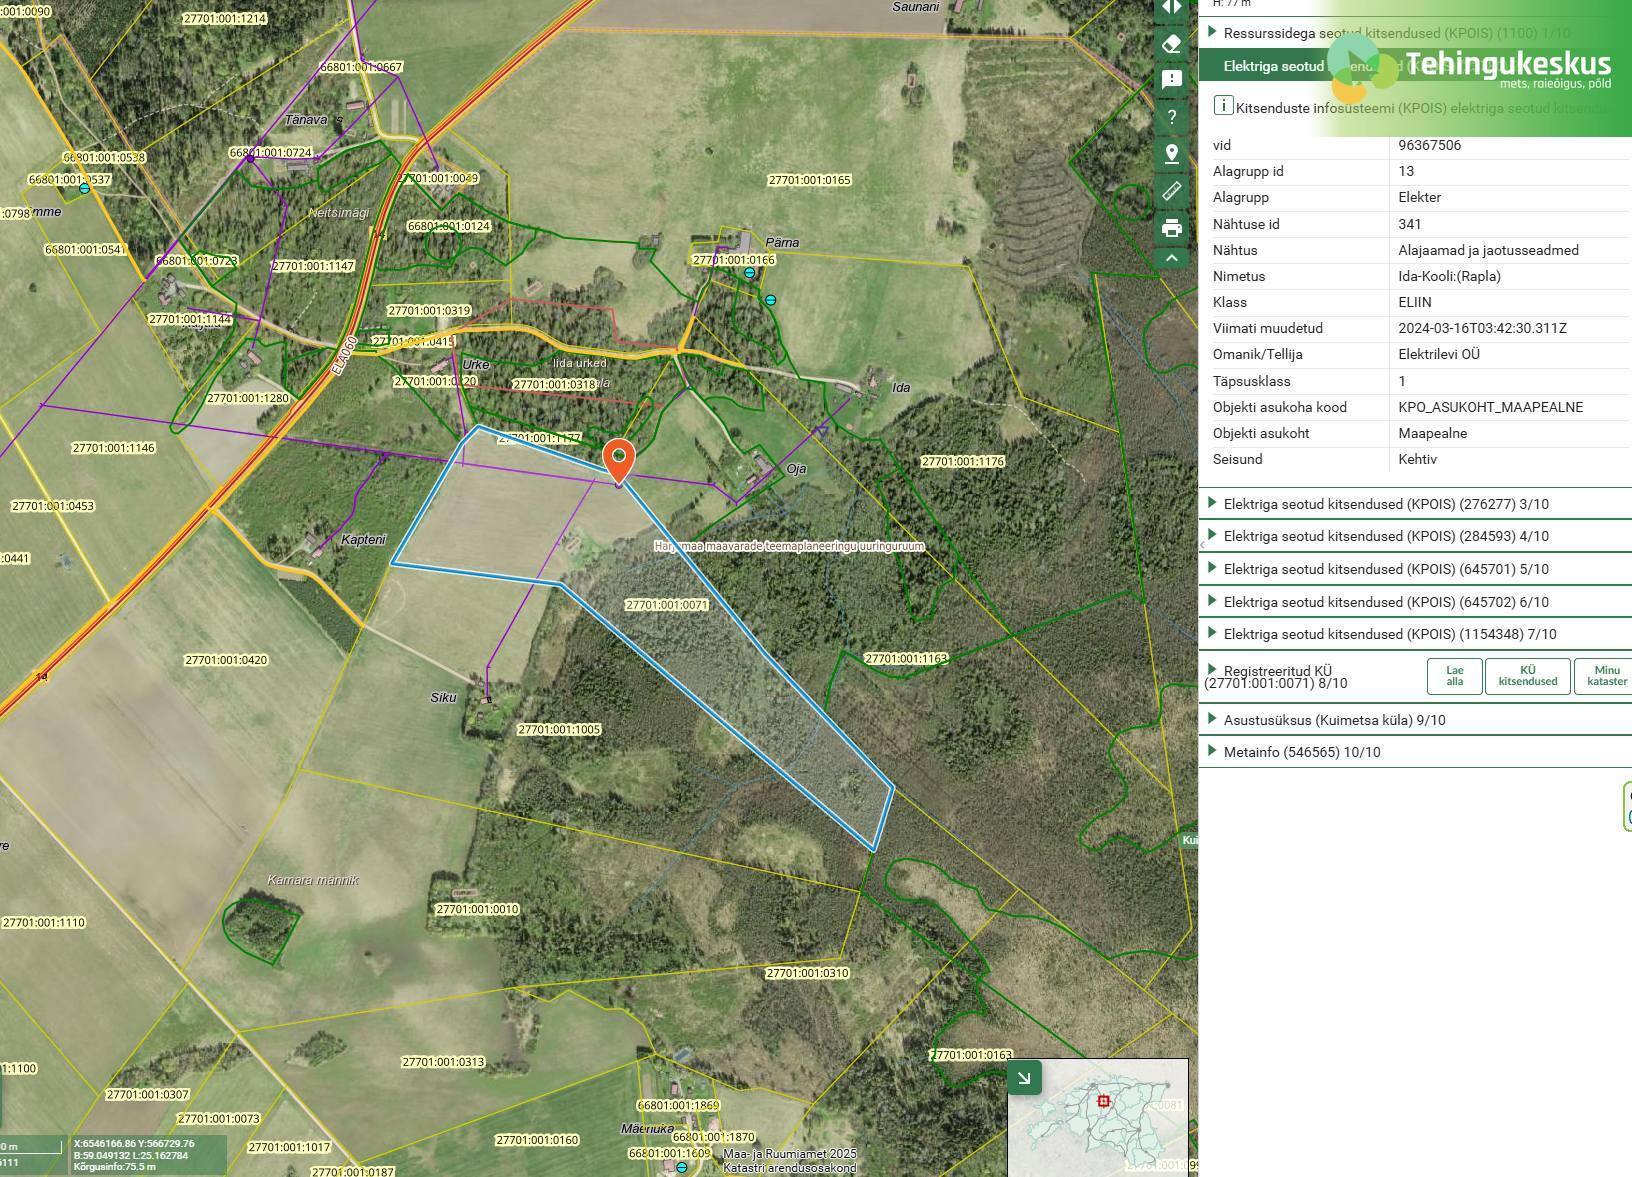
Task: Open the print map tool
Action: (1172, 228)
